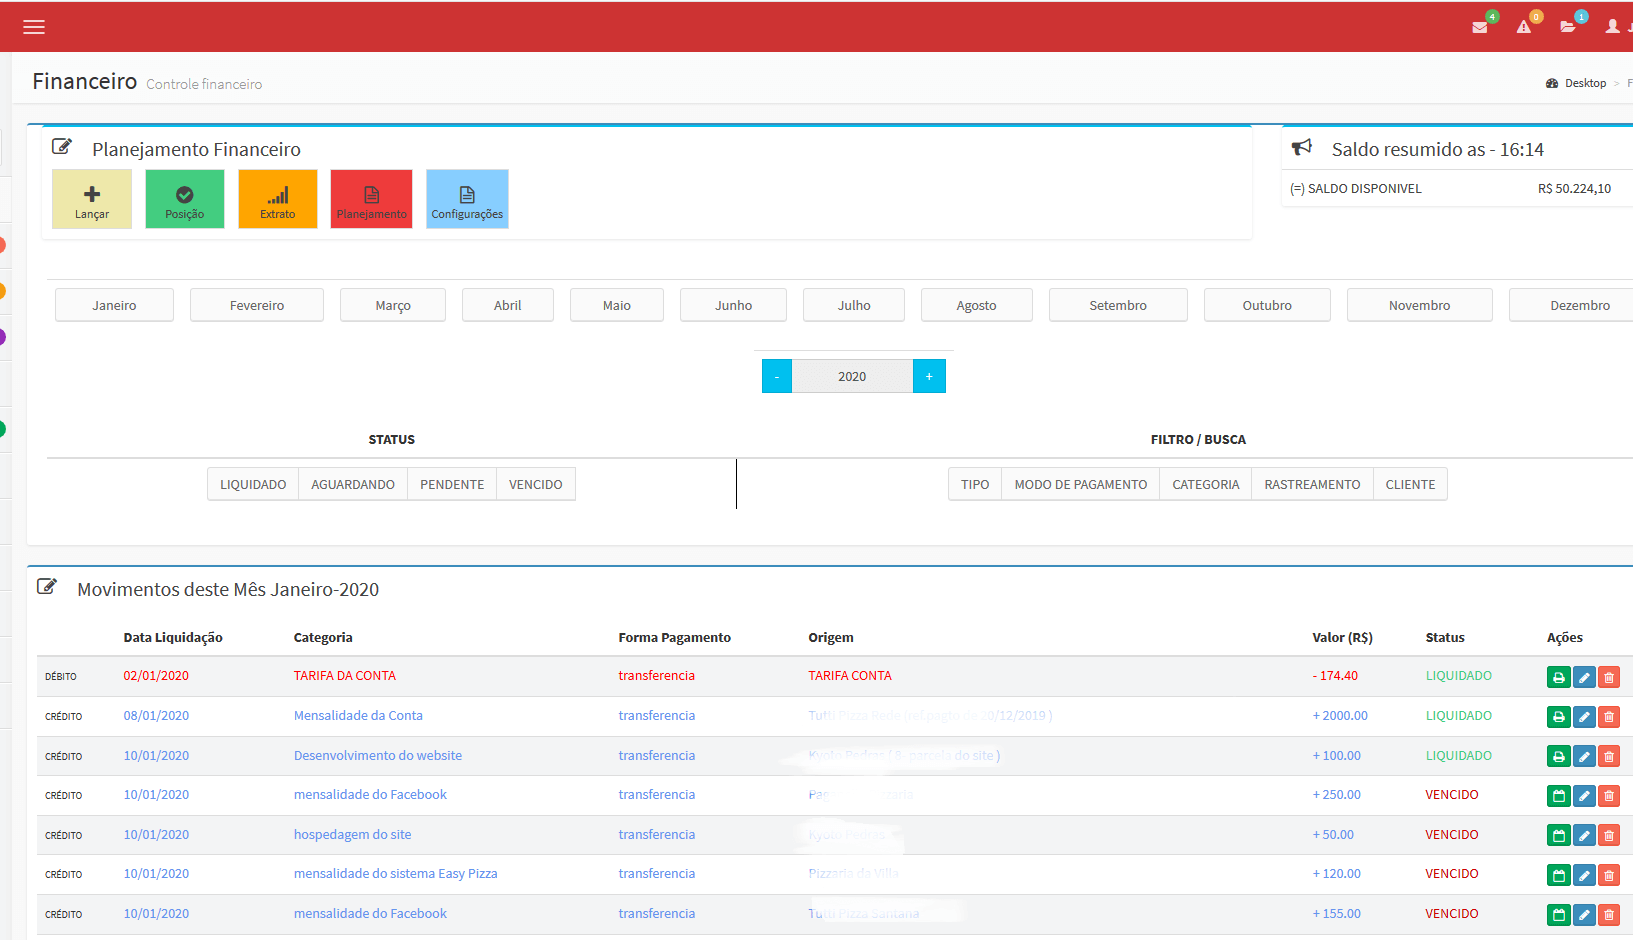This screenshot has height=940, width=1633.
Task: Increase the year with the plus button
Action: coord(929,377)
